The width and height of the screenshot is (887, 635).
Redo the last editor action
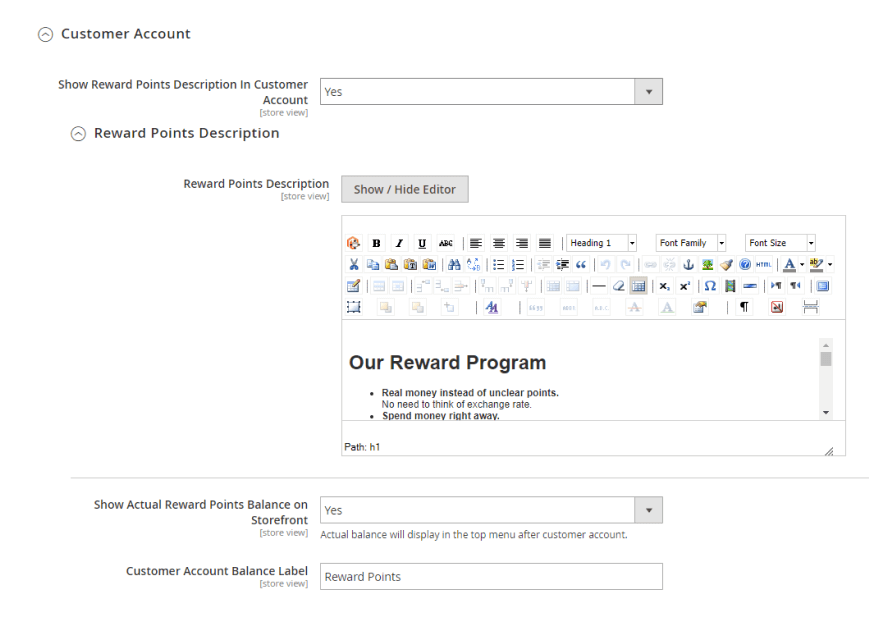625,264
